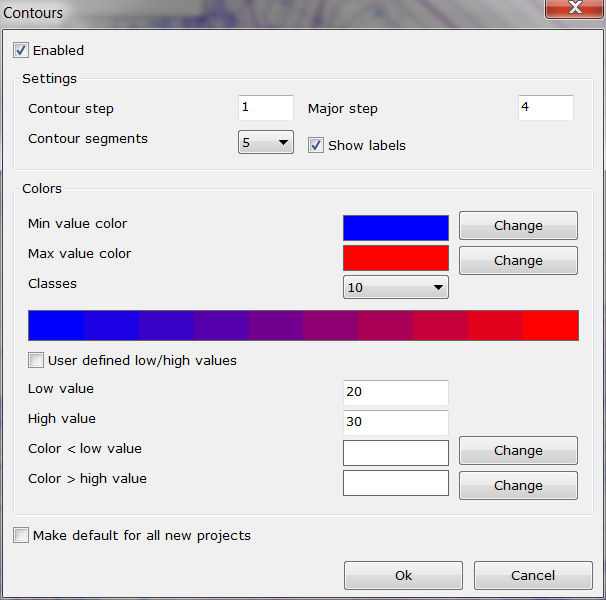Screen dimensions: 606x600
Task: Expand the Classes dropdown
Action: 395,288
